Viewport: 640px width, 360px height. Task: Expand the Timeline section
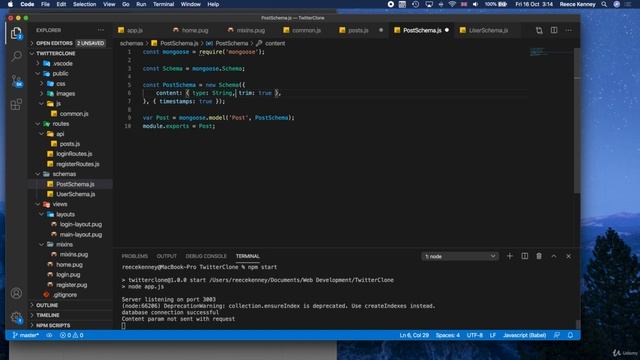point(70,315)
